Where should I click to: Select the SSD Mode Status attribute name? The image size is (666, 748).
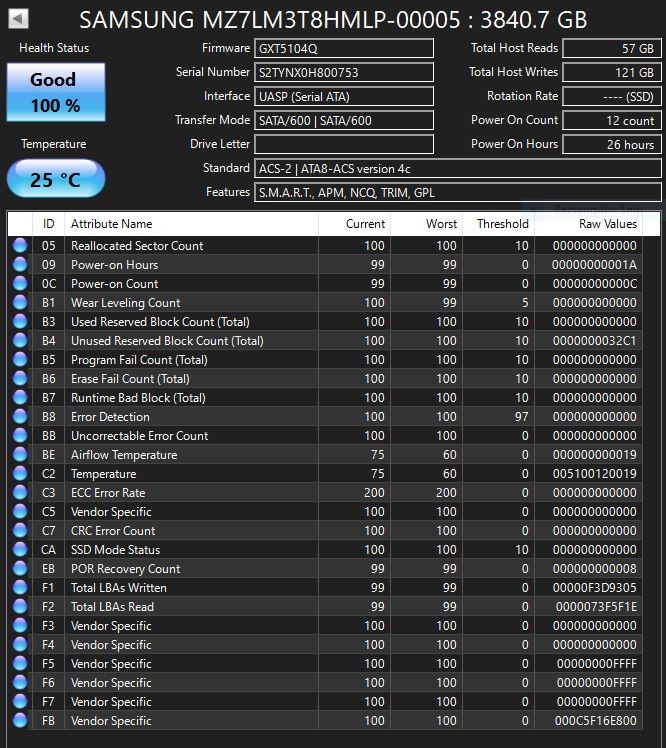115,550
